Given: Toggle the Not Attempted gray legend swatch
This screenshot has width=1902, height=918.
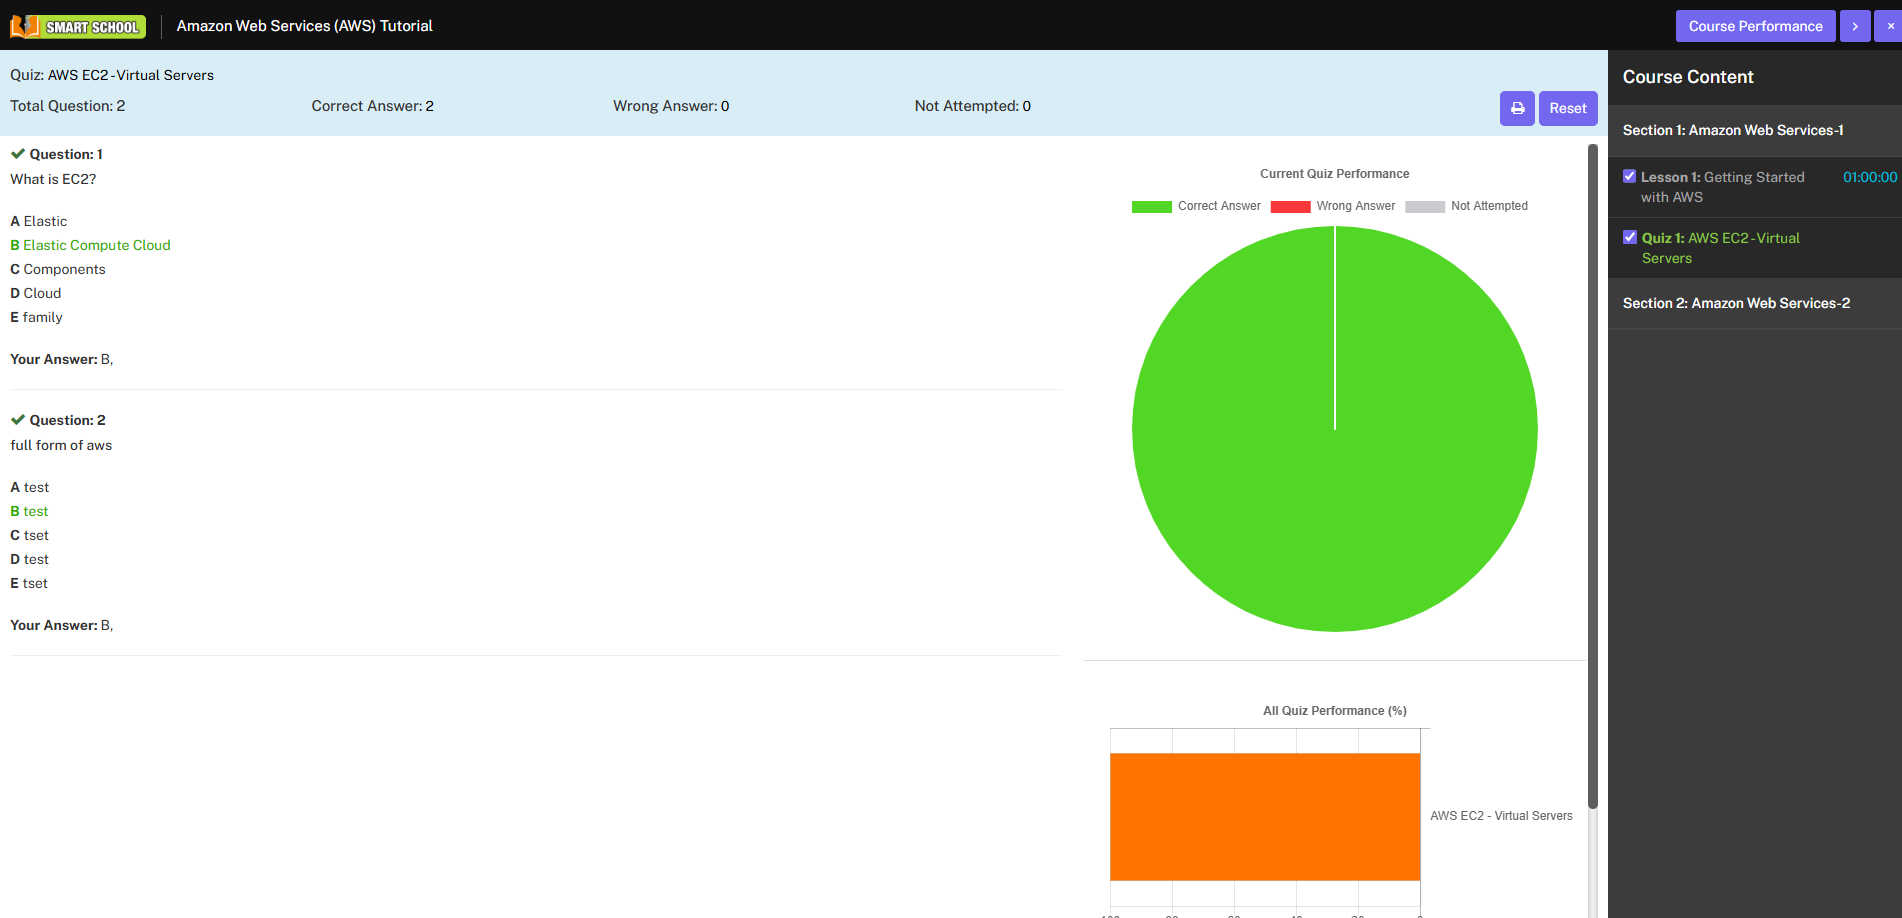Looking at the screenshot, I should pyautogui.click(x=1424, y=207).
